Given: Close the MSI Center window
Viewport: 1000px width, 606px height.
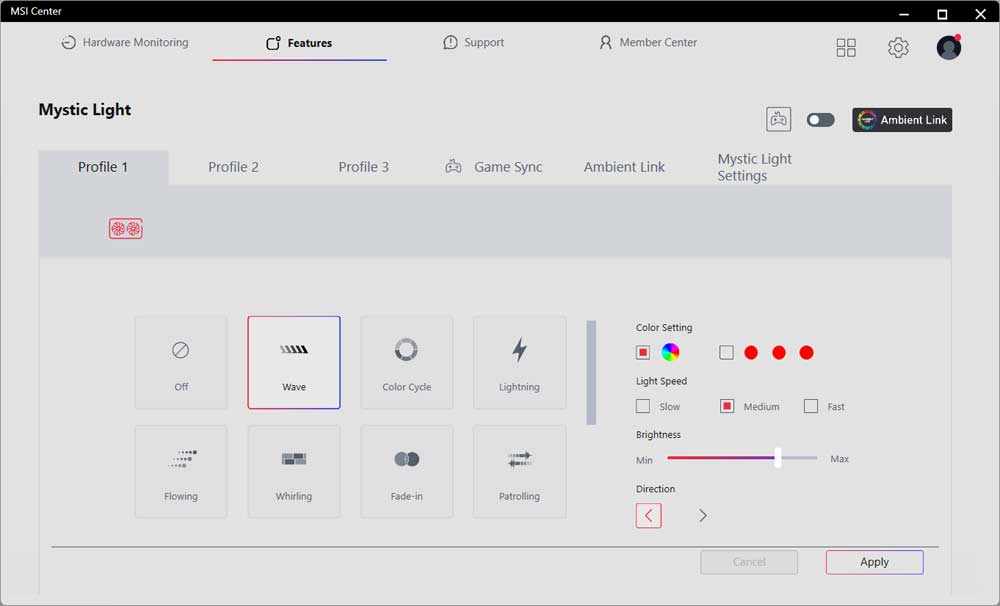Looking at the screenshot, I should 981,14.
